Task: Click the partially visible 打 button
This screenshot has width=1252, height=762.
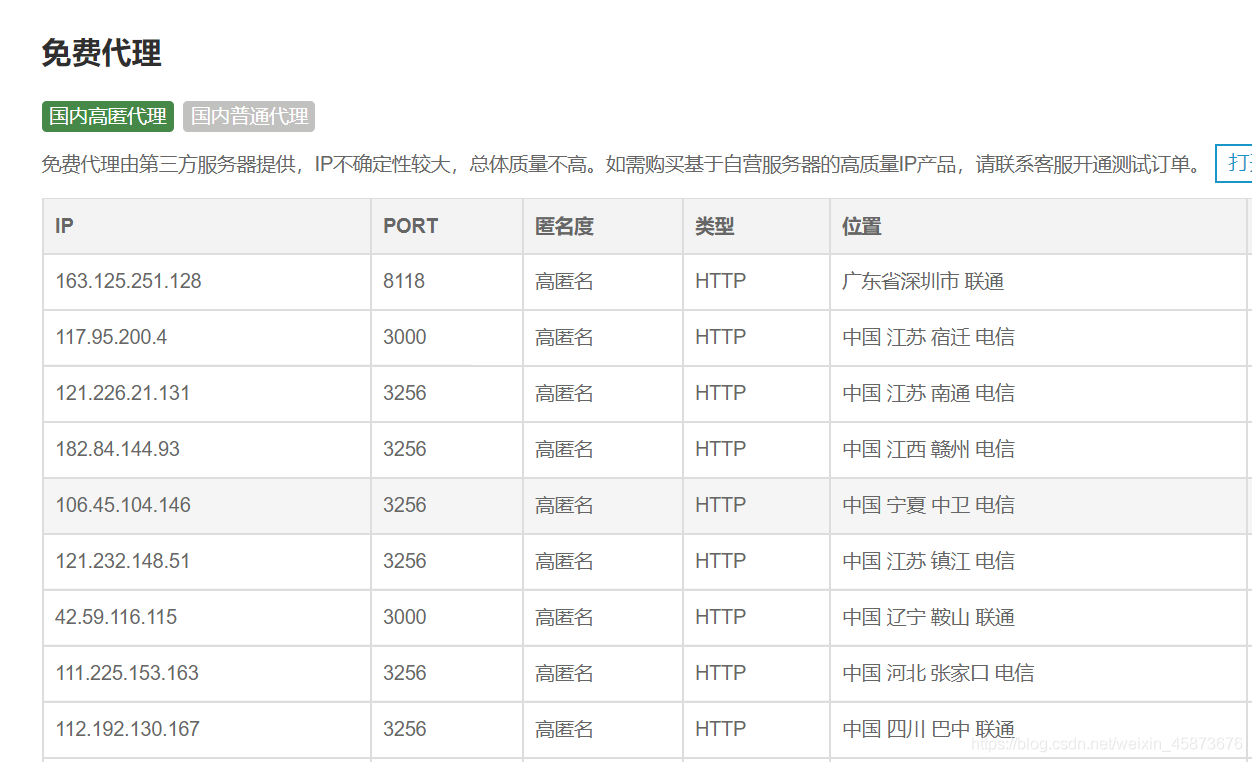Action: point(1234,164)
